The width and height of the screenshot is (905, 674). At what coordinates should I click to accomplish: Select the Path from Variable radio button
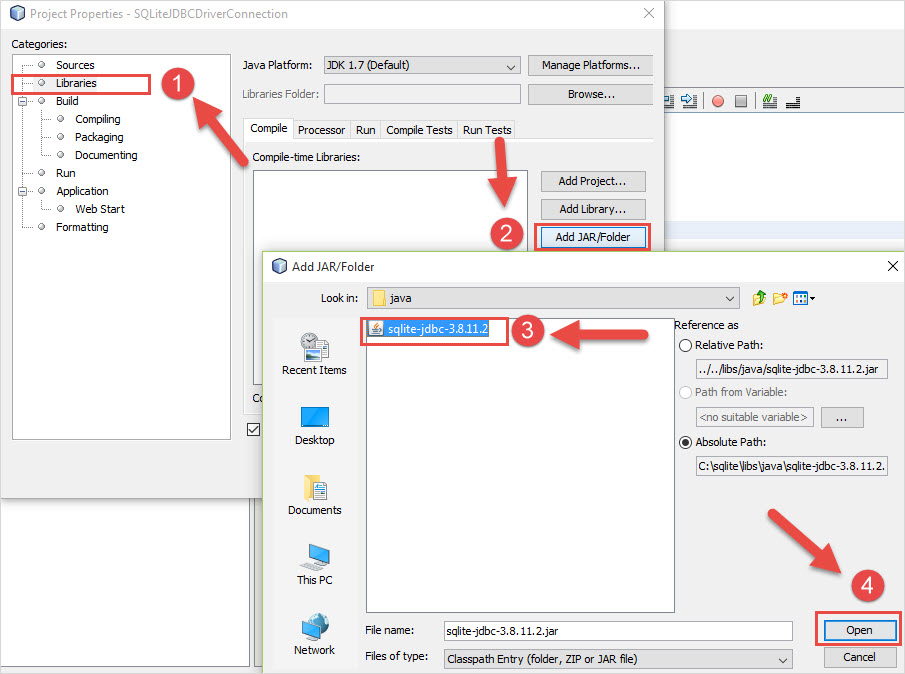click(x=685, y=392)
